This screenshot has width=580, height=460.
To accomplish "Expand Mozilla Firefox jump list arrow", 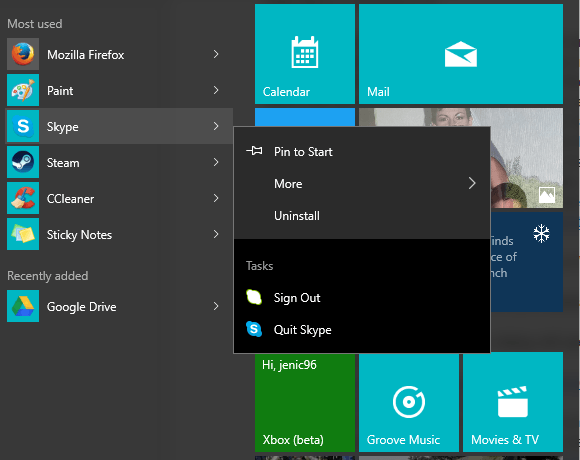I will [x=216, y=54].
